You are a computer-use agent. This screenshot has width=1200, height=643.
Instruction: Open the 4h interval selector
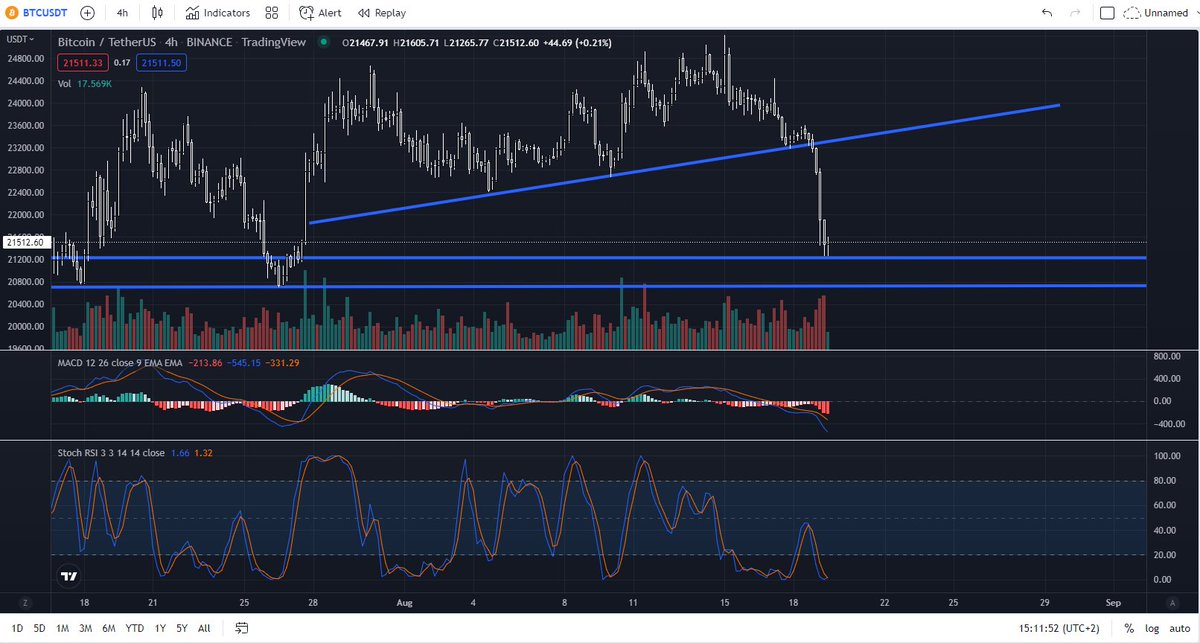coord(122,13)
